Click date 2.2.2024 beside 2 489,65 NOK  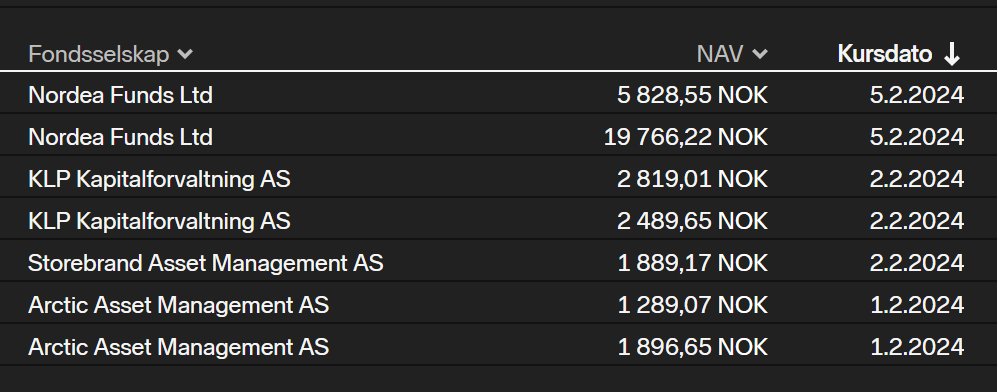917,221
